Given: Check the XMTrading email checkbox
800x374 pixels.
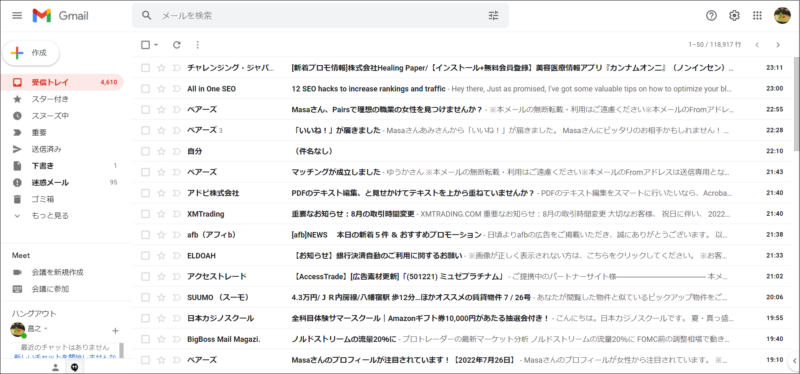Looking at the screenshot, I should point(145,214).
